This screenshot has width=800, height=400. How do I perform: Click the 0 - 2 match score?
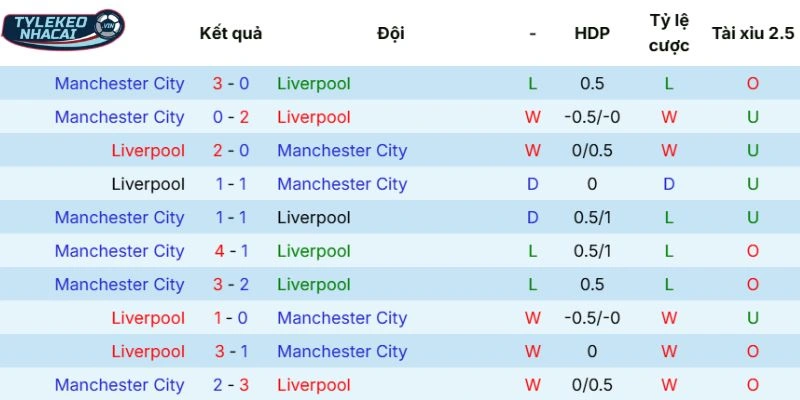click(x=231, y=117)
